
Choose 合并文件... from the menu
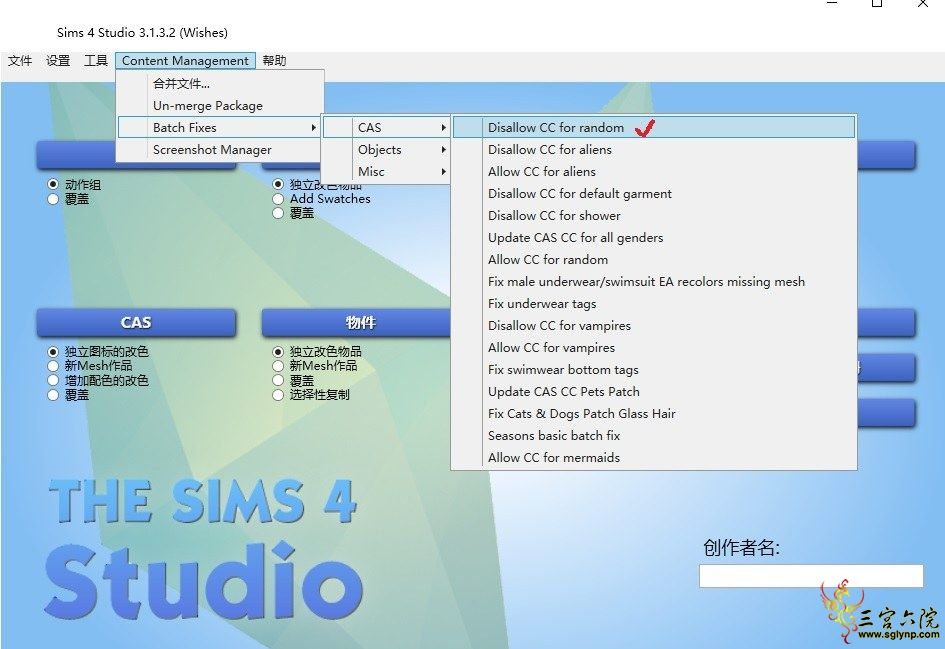(220, 84)
